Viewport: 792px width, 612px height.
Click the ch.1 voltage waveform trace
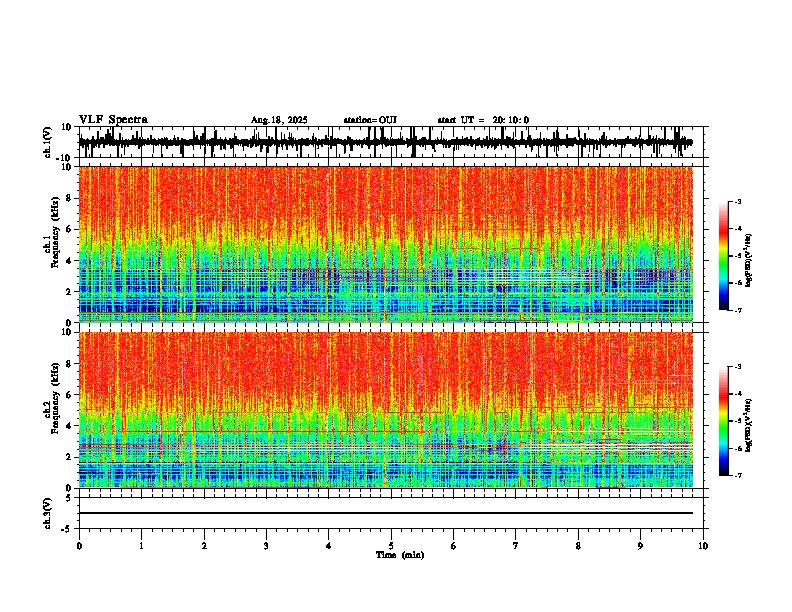385,142
